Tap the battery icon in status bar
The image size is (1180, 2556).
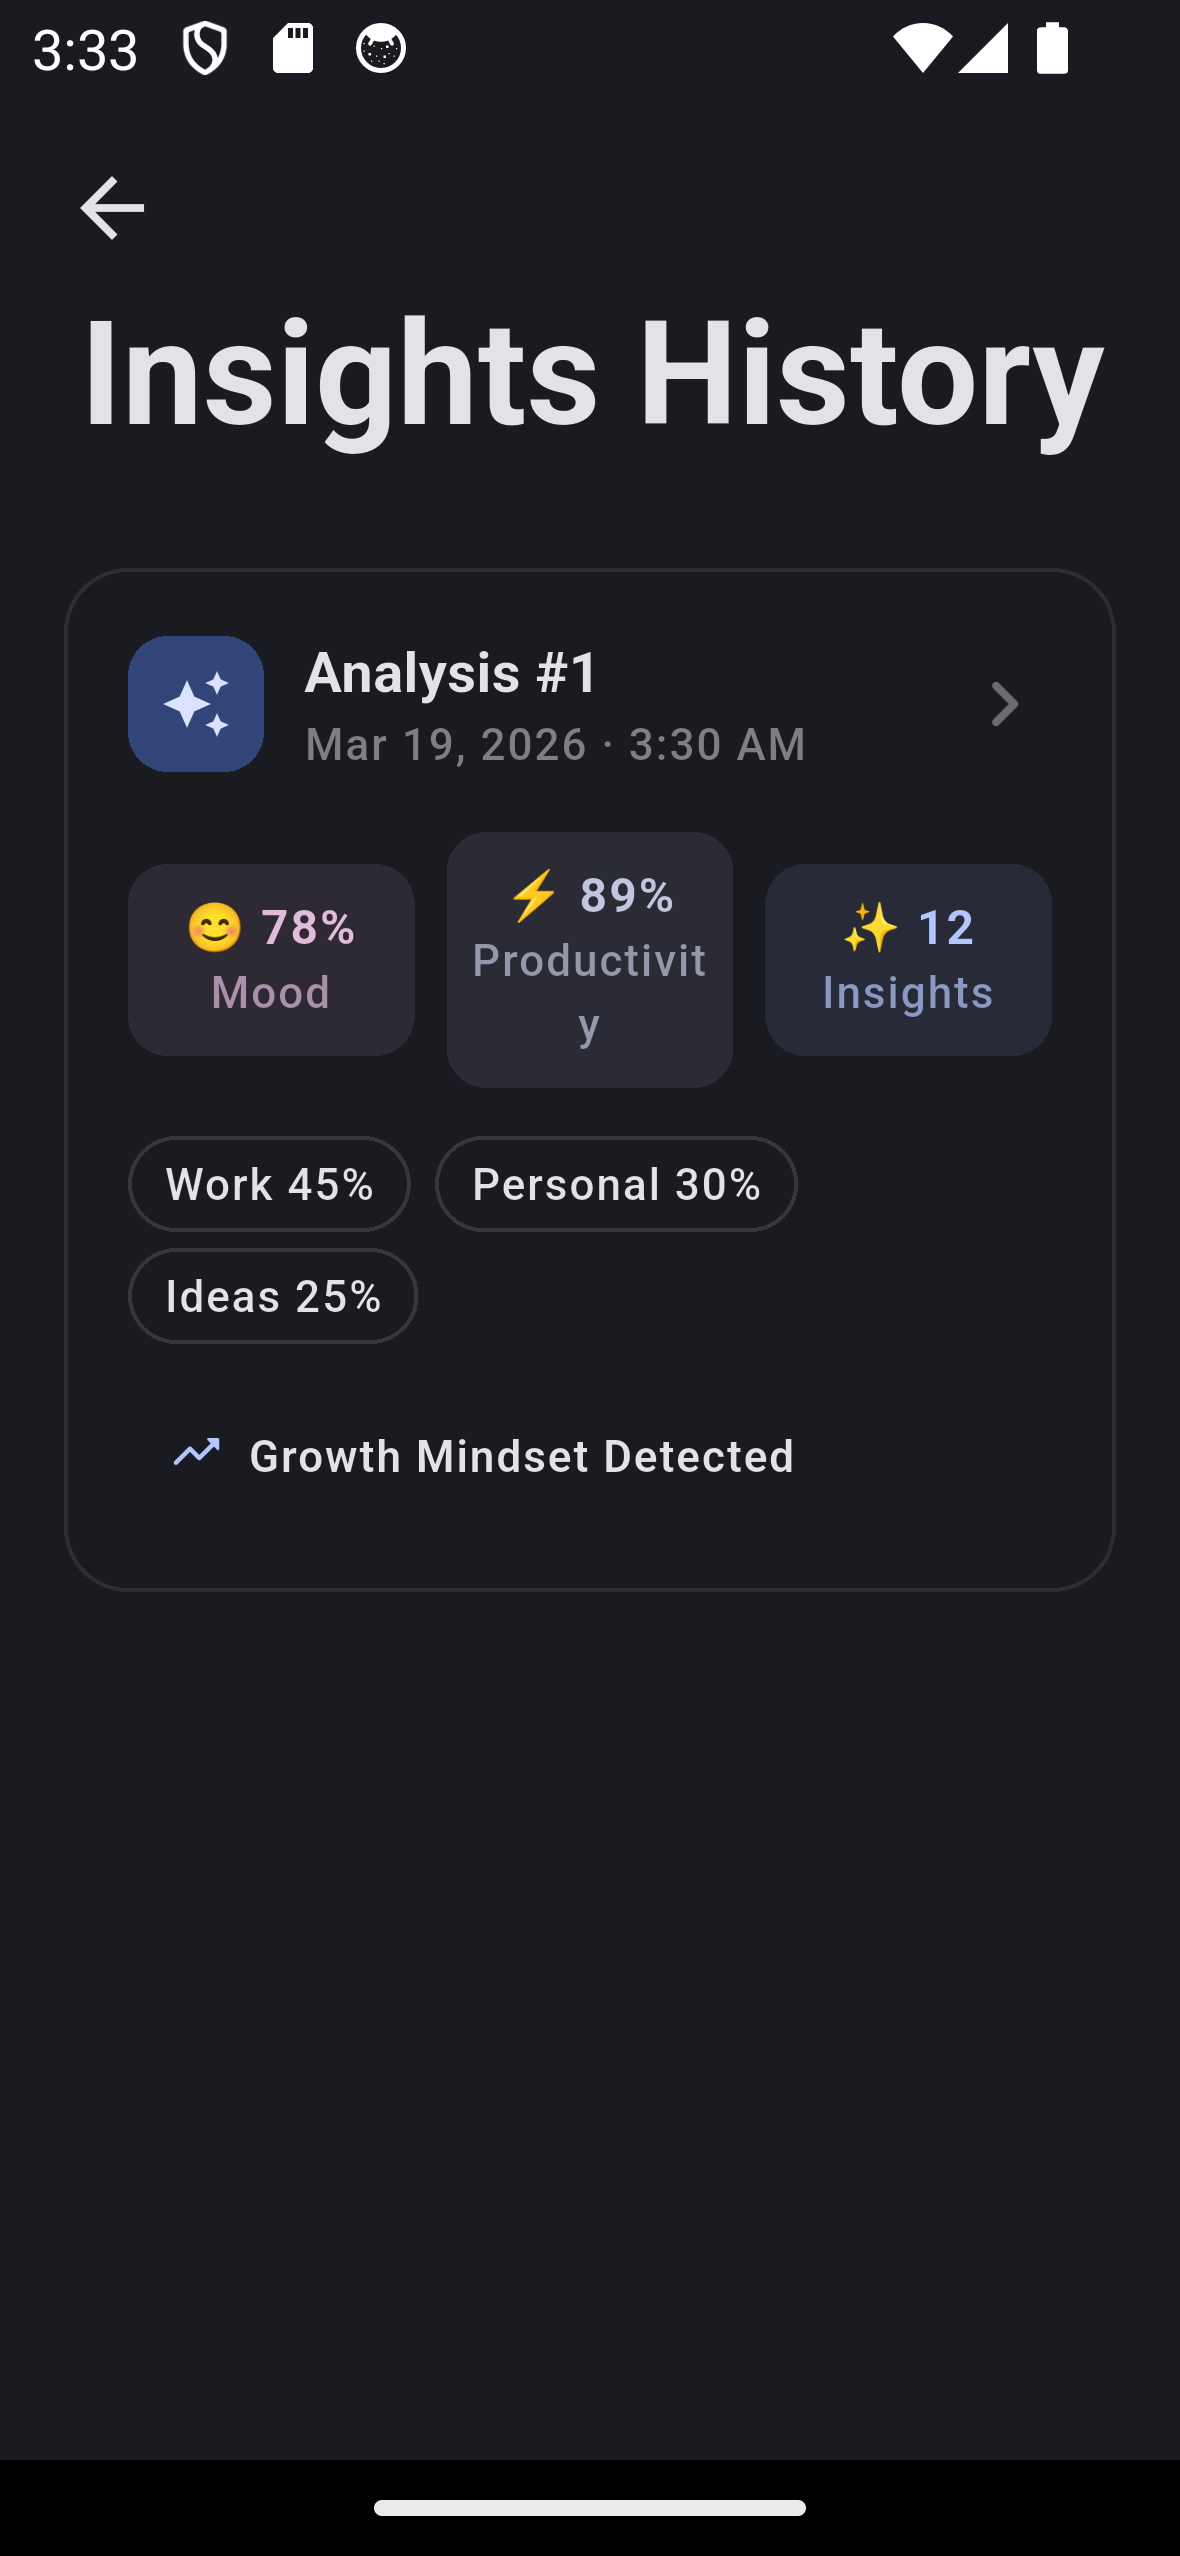click(1052, 48)
